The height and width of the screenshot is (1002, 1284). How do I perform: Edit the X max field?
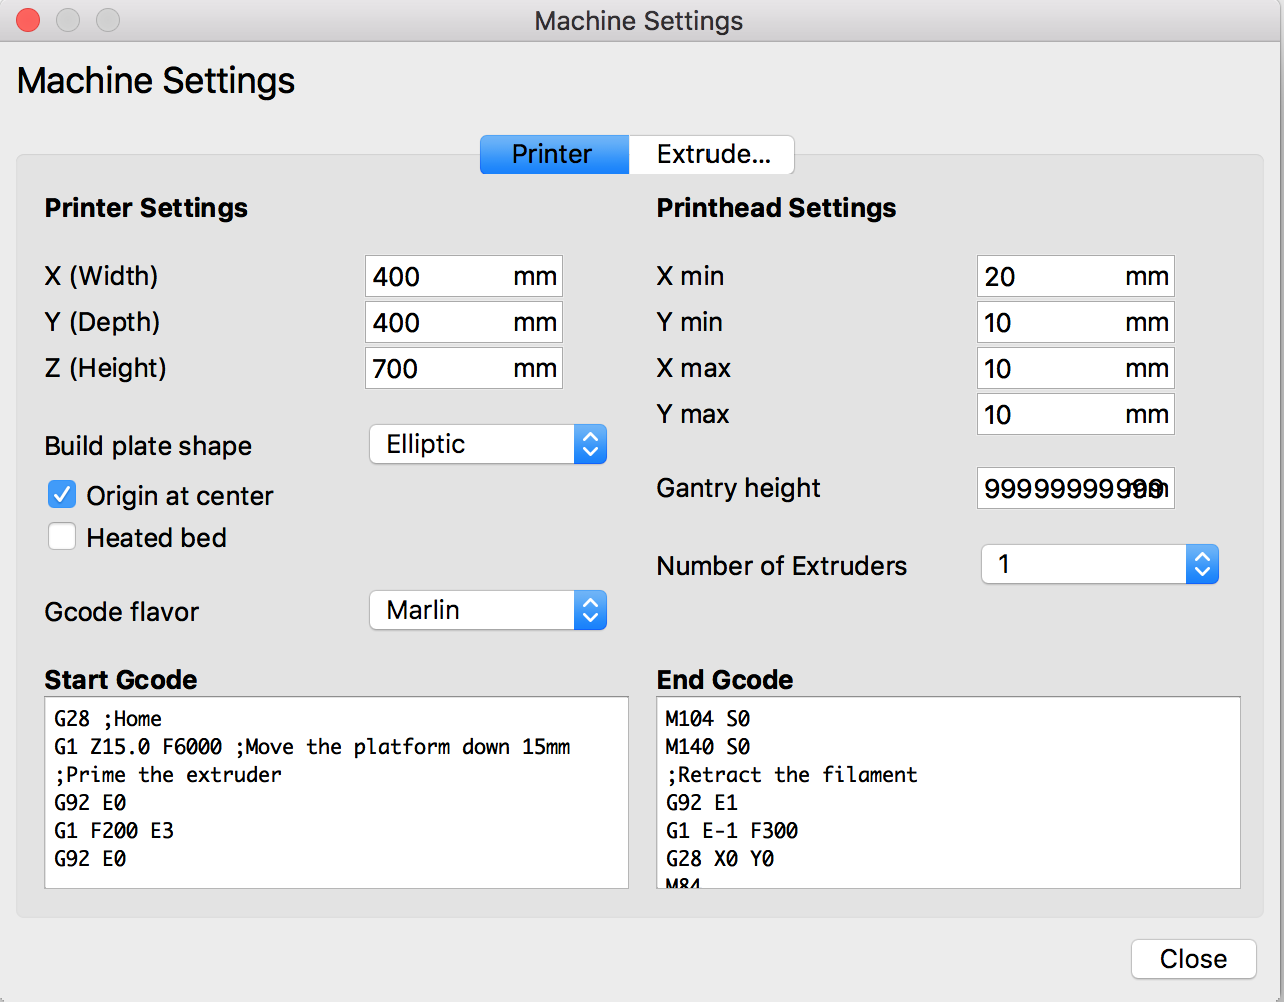tap(1076, 368)
